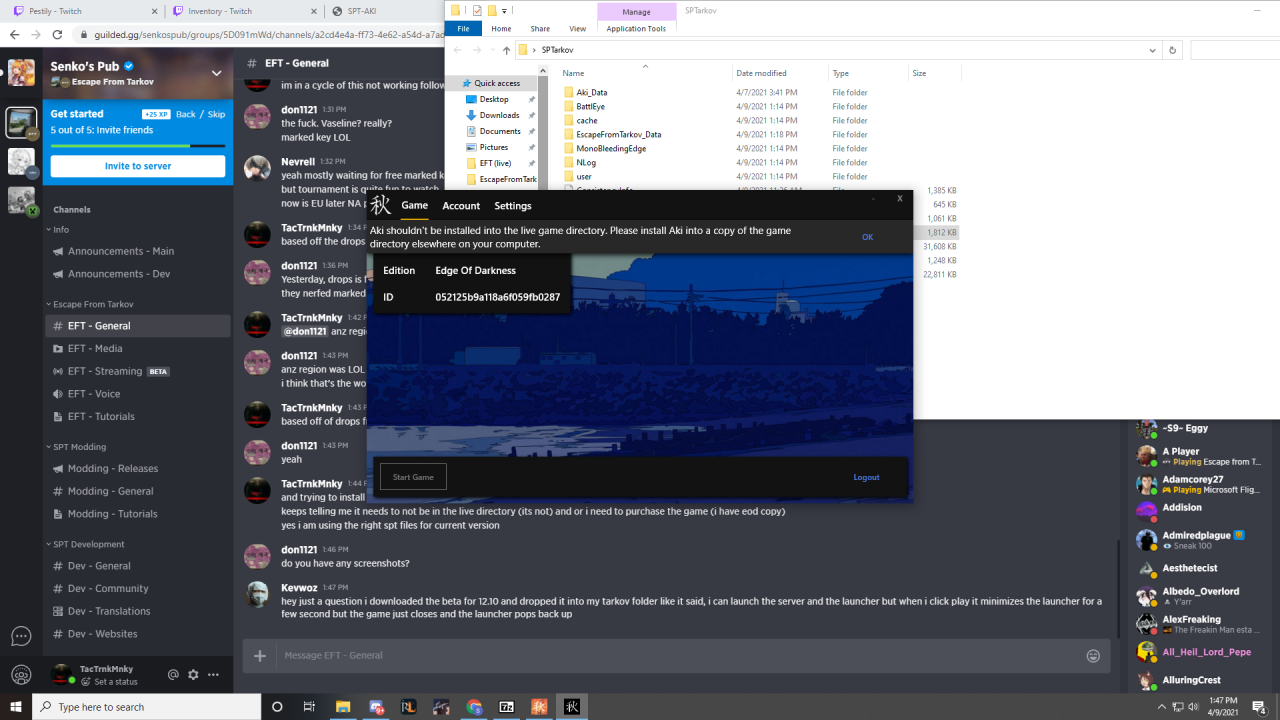Open Google Chrome from the taskbar
Screen dimensions: 1280x720
click(x=474, y=707)
